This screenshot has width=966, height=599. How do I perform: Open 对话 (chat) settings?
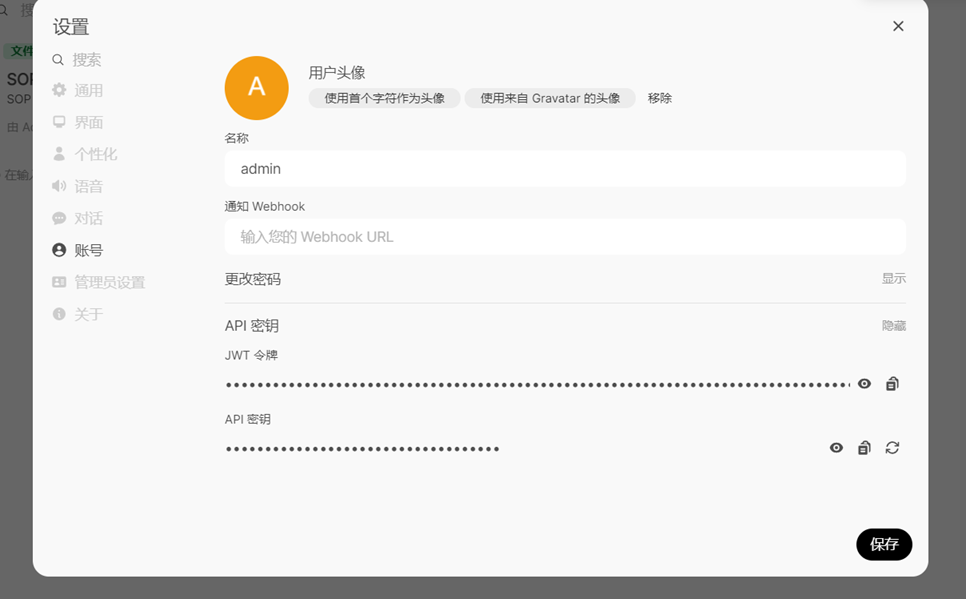tap(88, 218)
